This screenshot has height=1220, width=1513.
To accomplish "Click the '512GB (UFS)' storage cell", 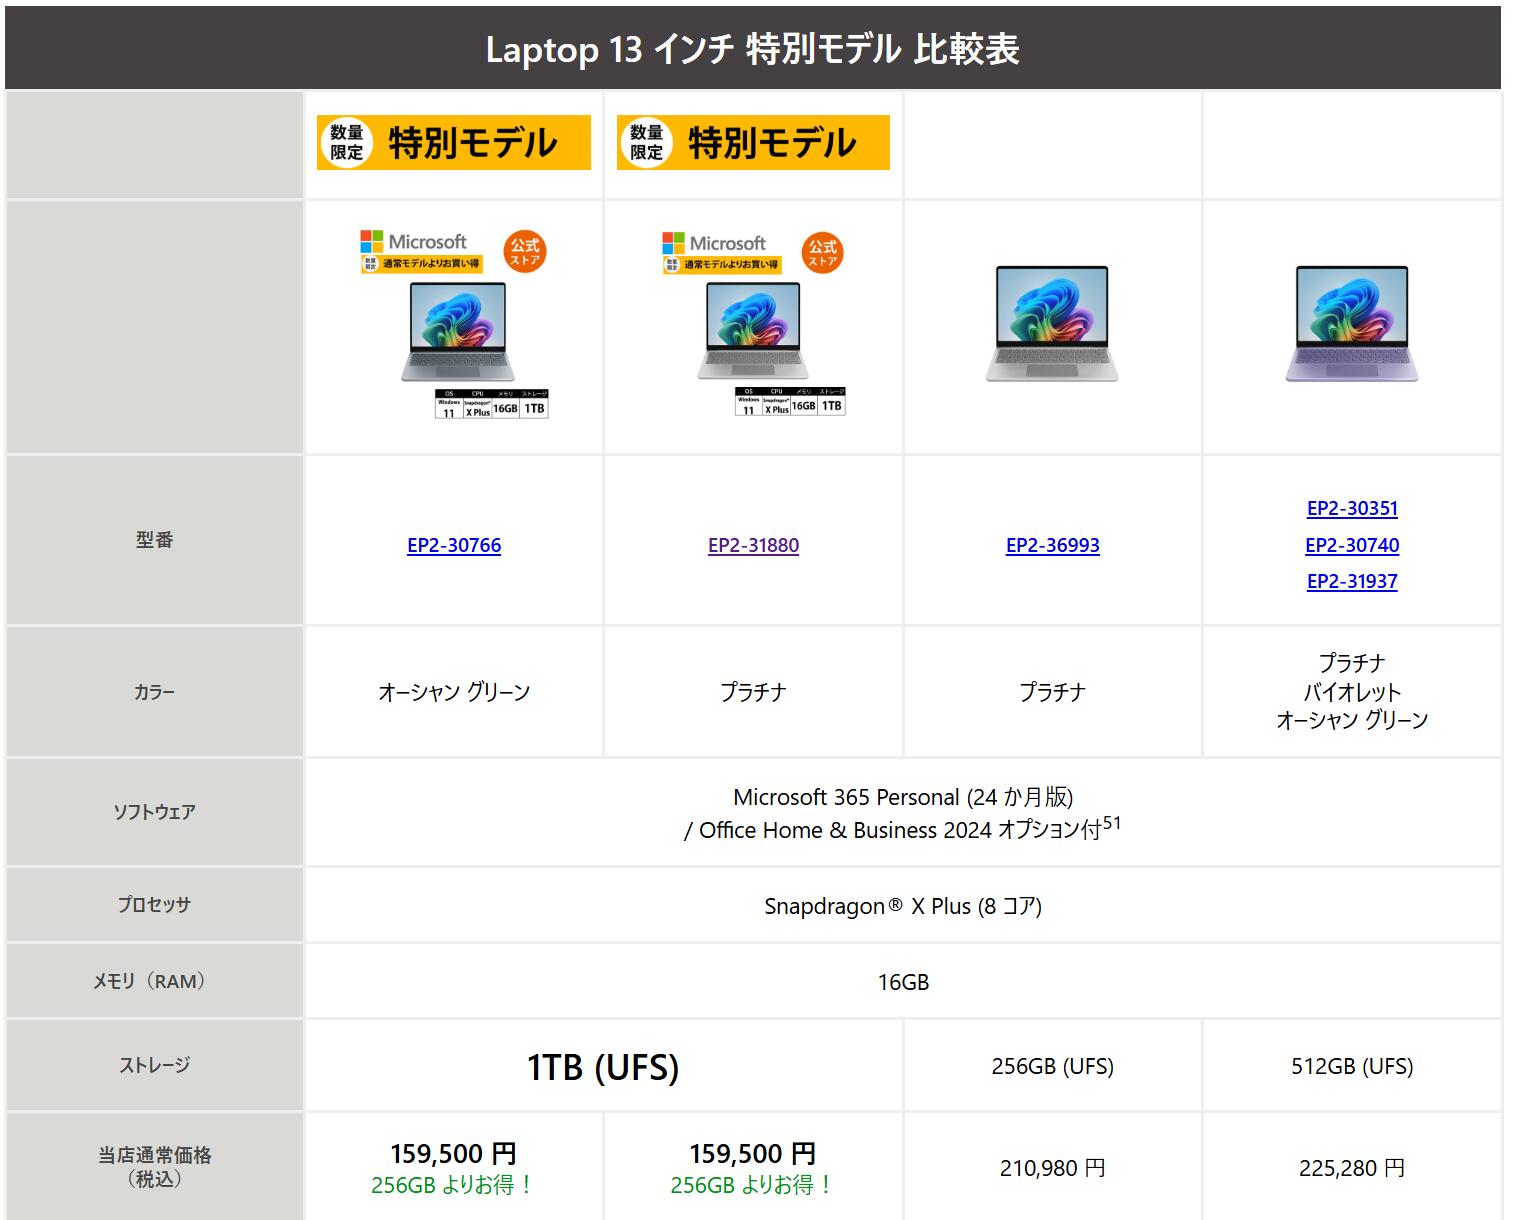I will click(x=1352, y=1066).
